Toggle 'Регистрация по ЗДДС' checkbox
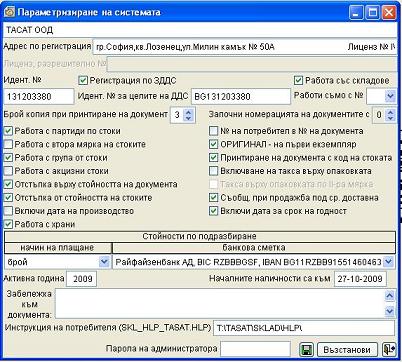 pyautogui.click(x=83, y=80)
